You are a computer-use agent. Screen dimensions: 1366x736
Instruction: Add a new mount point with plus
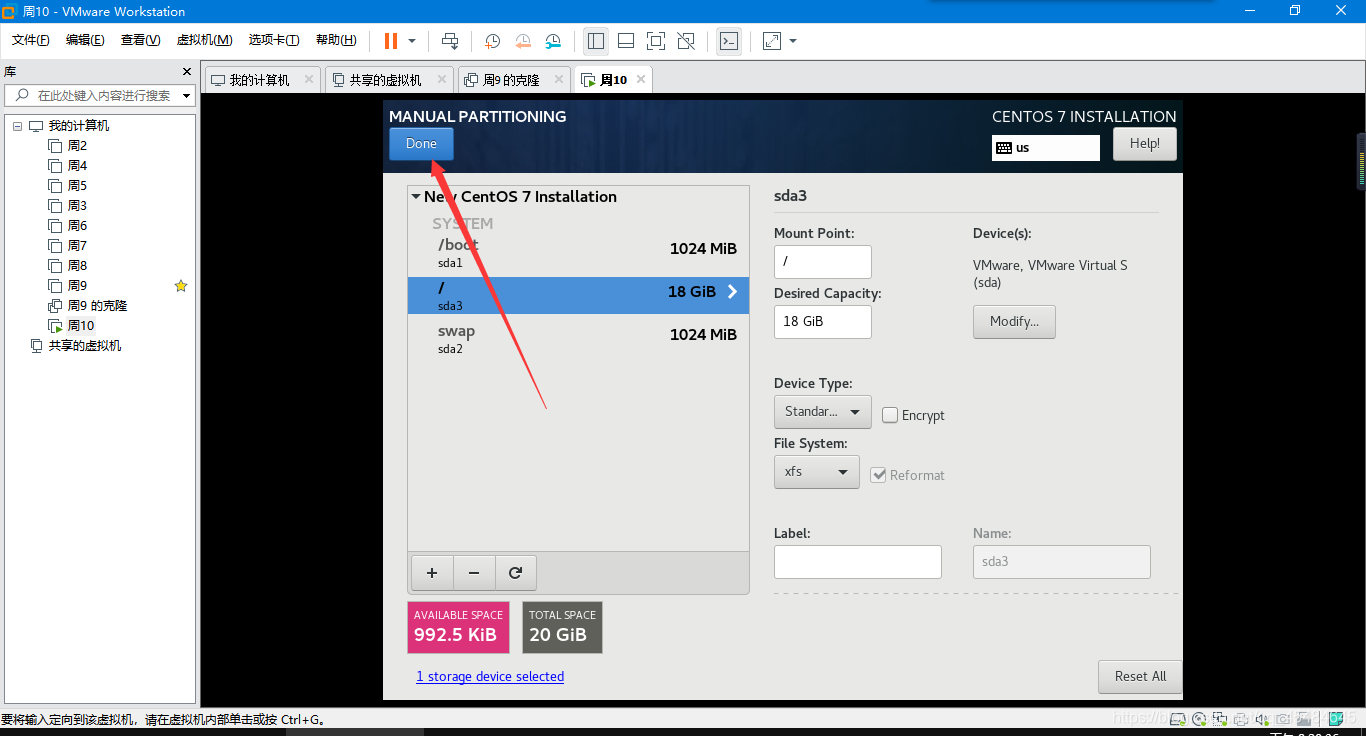(432, 573)
